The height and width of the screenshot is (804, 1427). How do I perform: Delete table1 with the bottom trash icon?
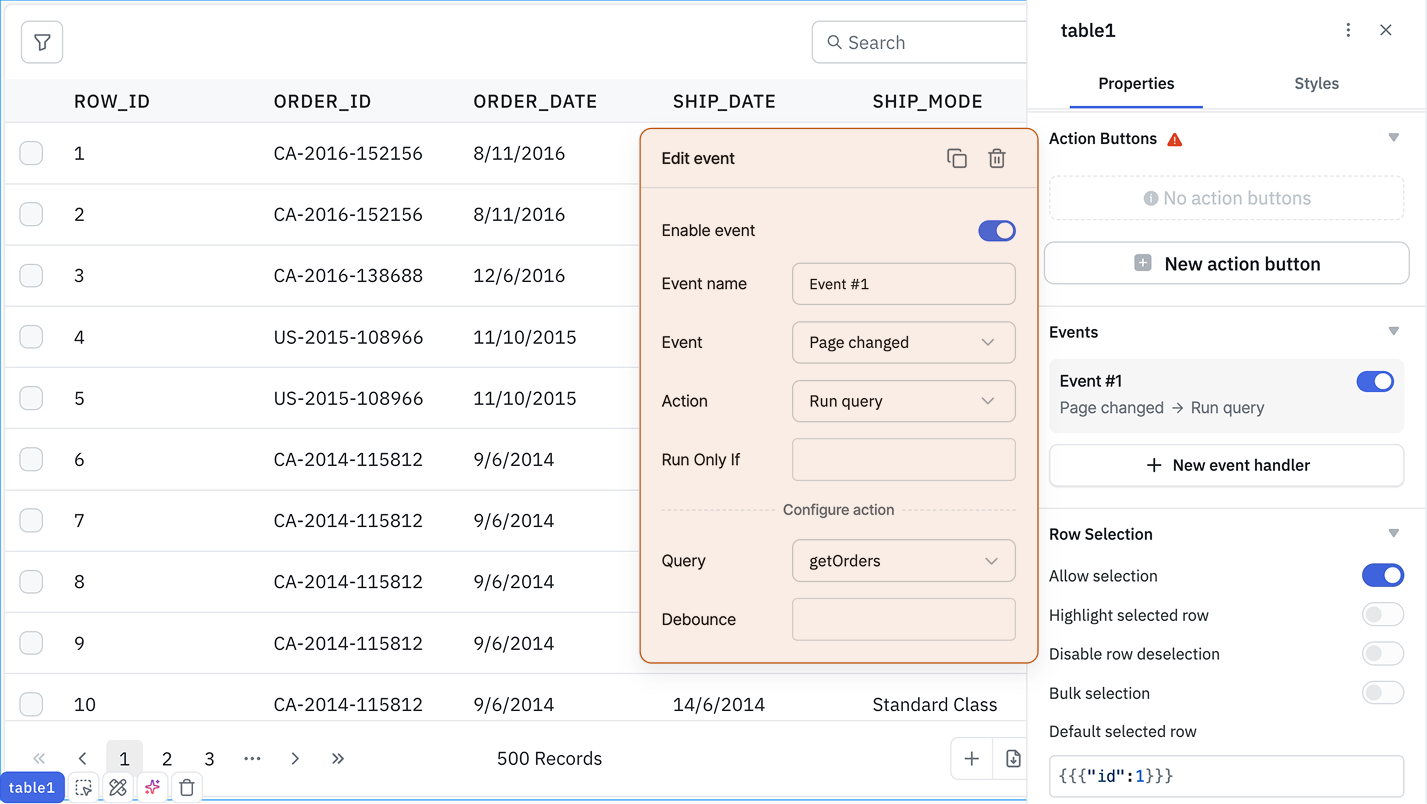187,788
